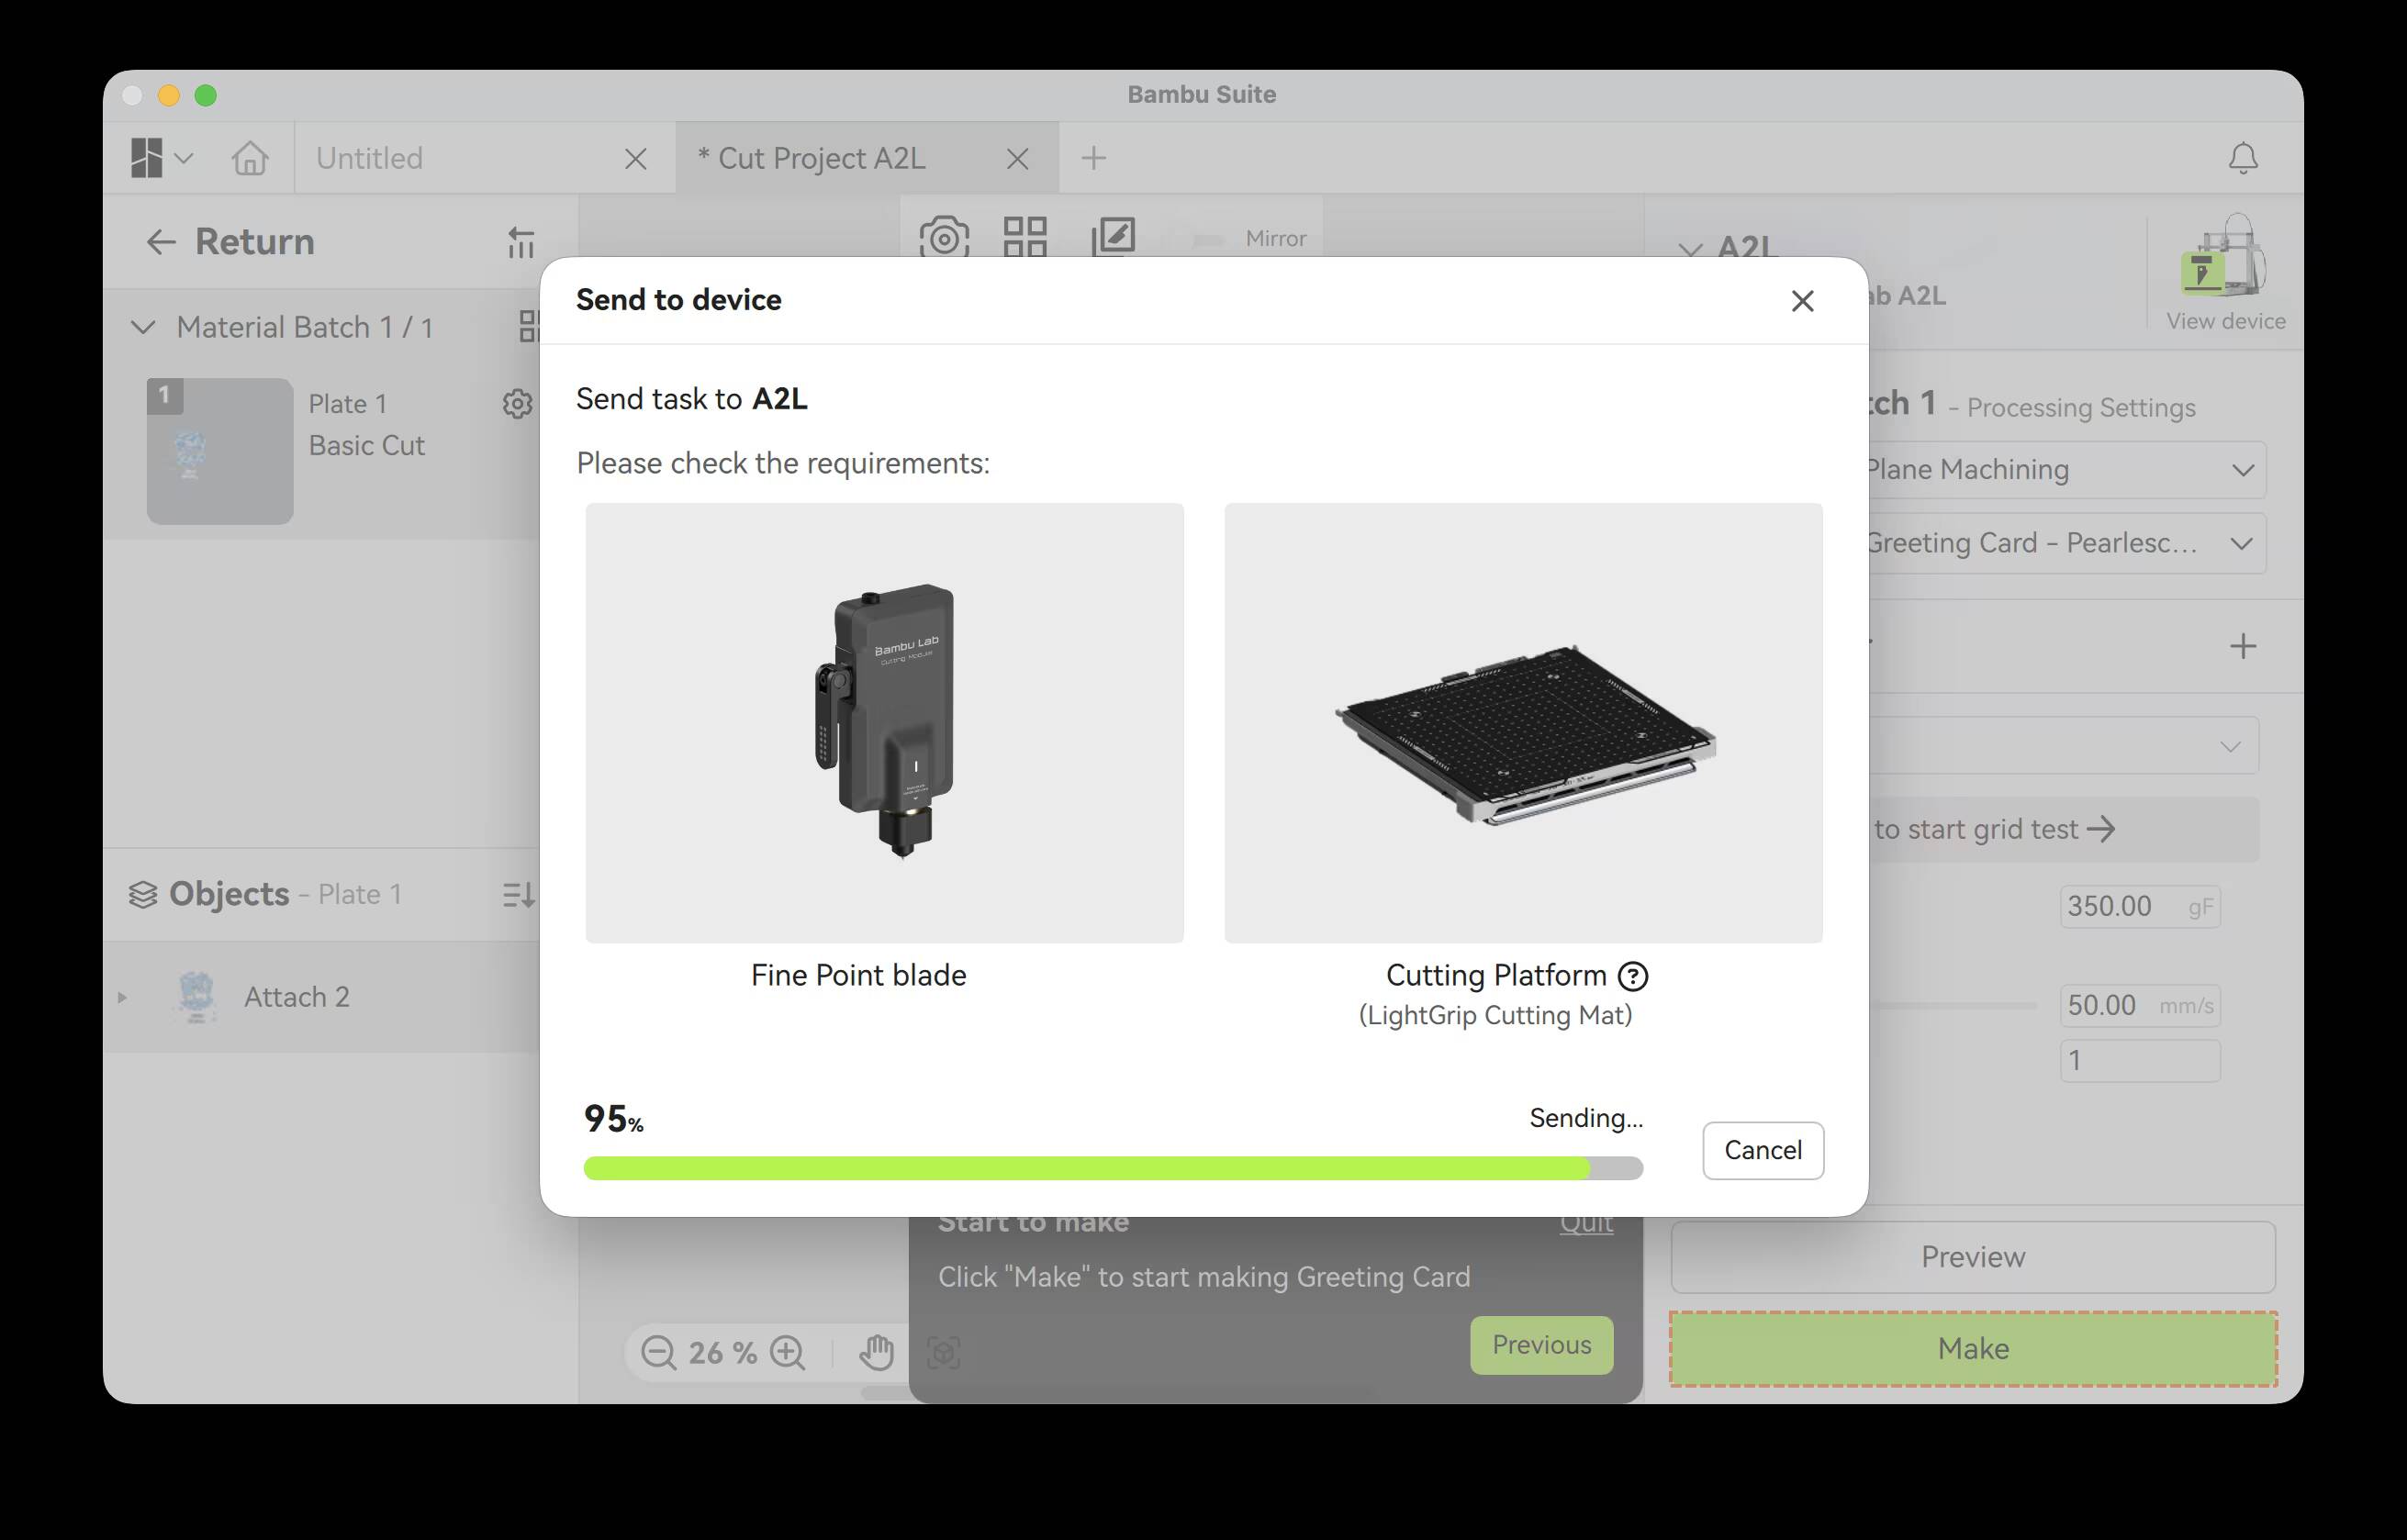Open the adjustment settings icon beside Return
This screenshot has height=1540, width=2407.
pos(521,242)
